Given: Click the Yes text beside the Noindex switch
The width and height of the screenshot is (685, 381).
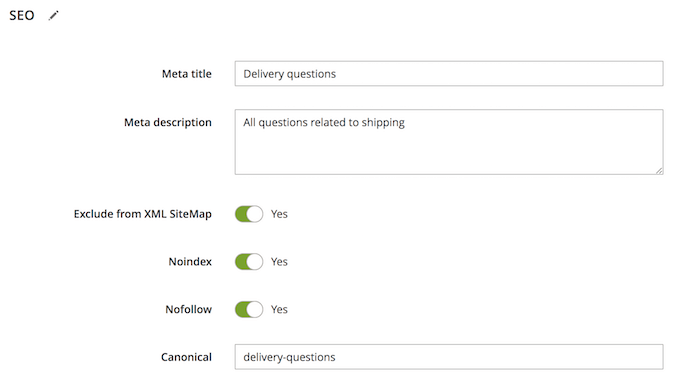Looking at the screenshot, I should coord(279,262).
